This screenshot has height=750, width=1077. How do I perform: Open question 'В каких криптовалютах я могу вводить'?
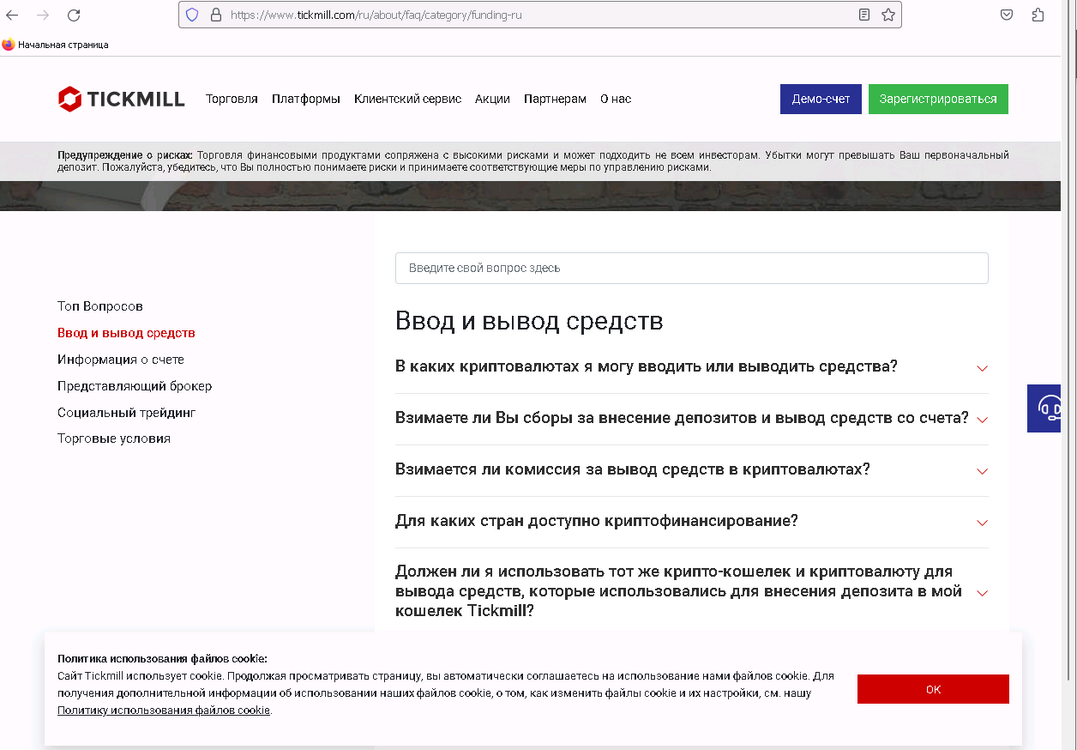tap(646, 367)
